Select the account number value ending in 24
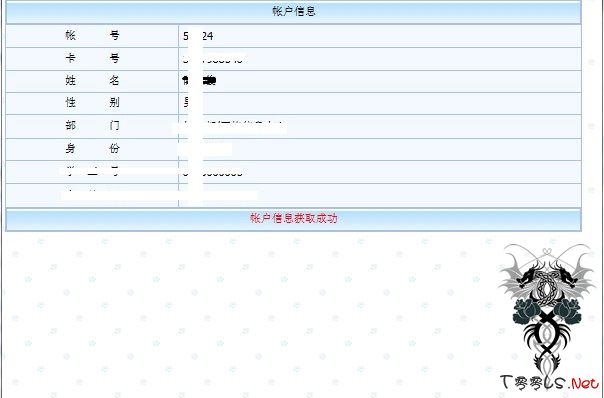Image resolution: width=604 pixels, height=398 pixels. [198, 36]
